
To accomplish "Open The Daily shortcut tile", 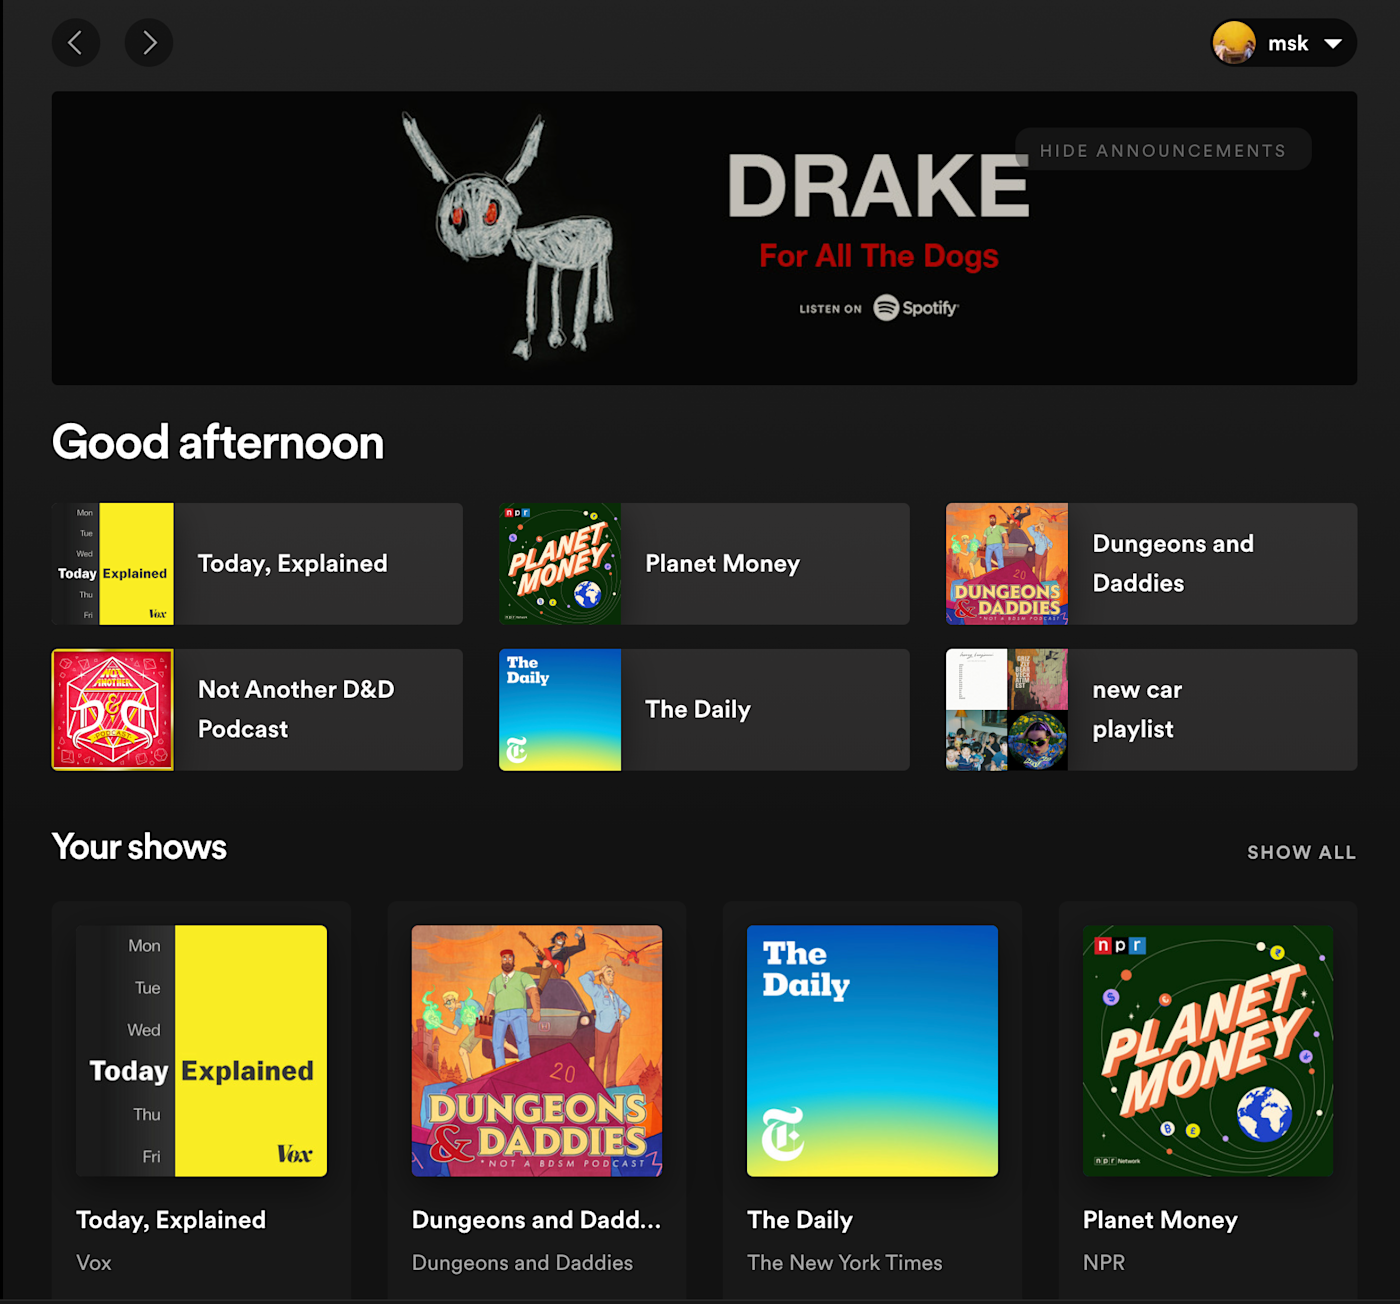I will [x=704, y=710].
